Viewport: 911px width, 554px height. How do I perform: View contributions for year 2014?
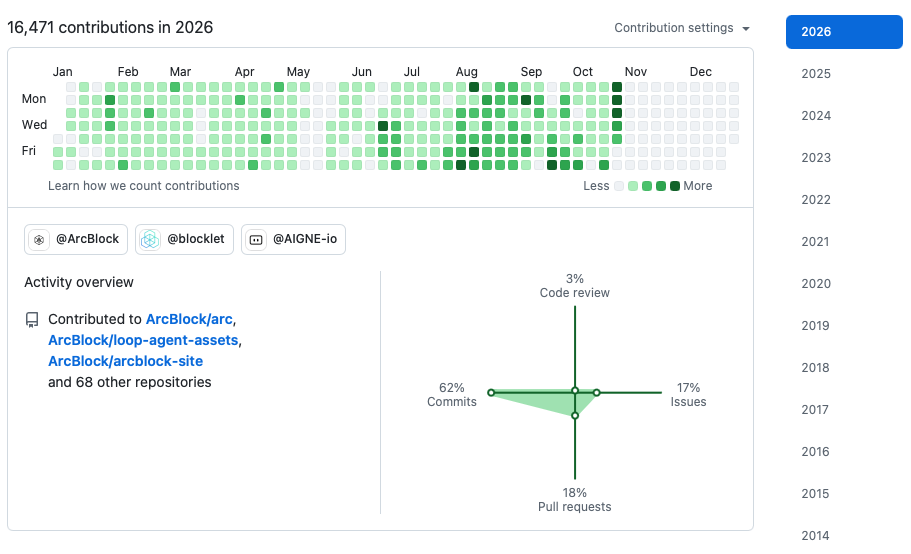[816, 535]
